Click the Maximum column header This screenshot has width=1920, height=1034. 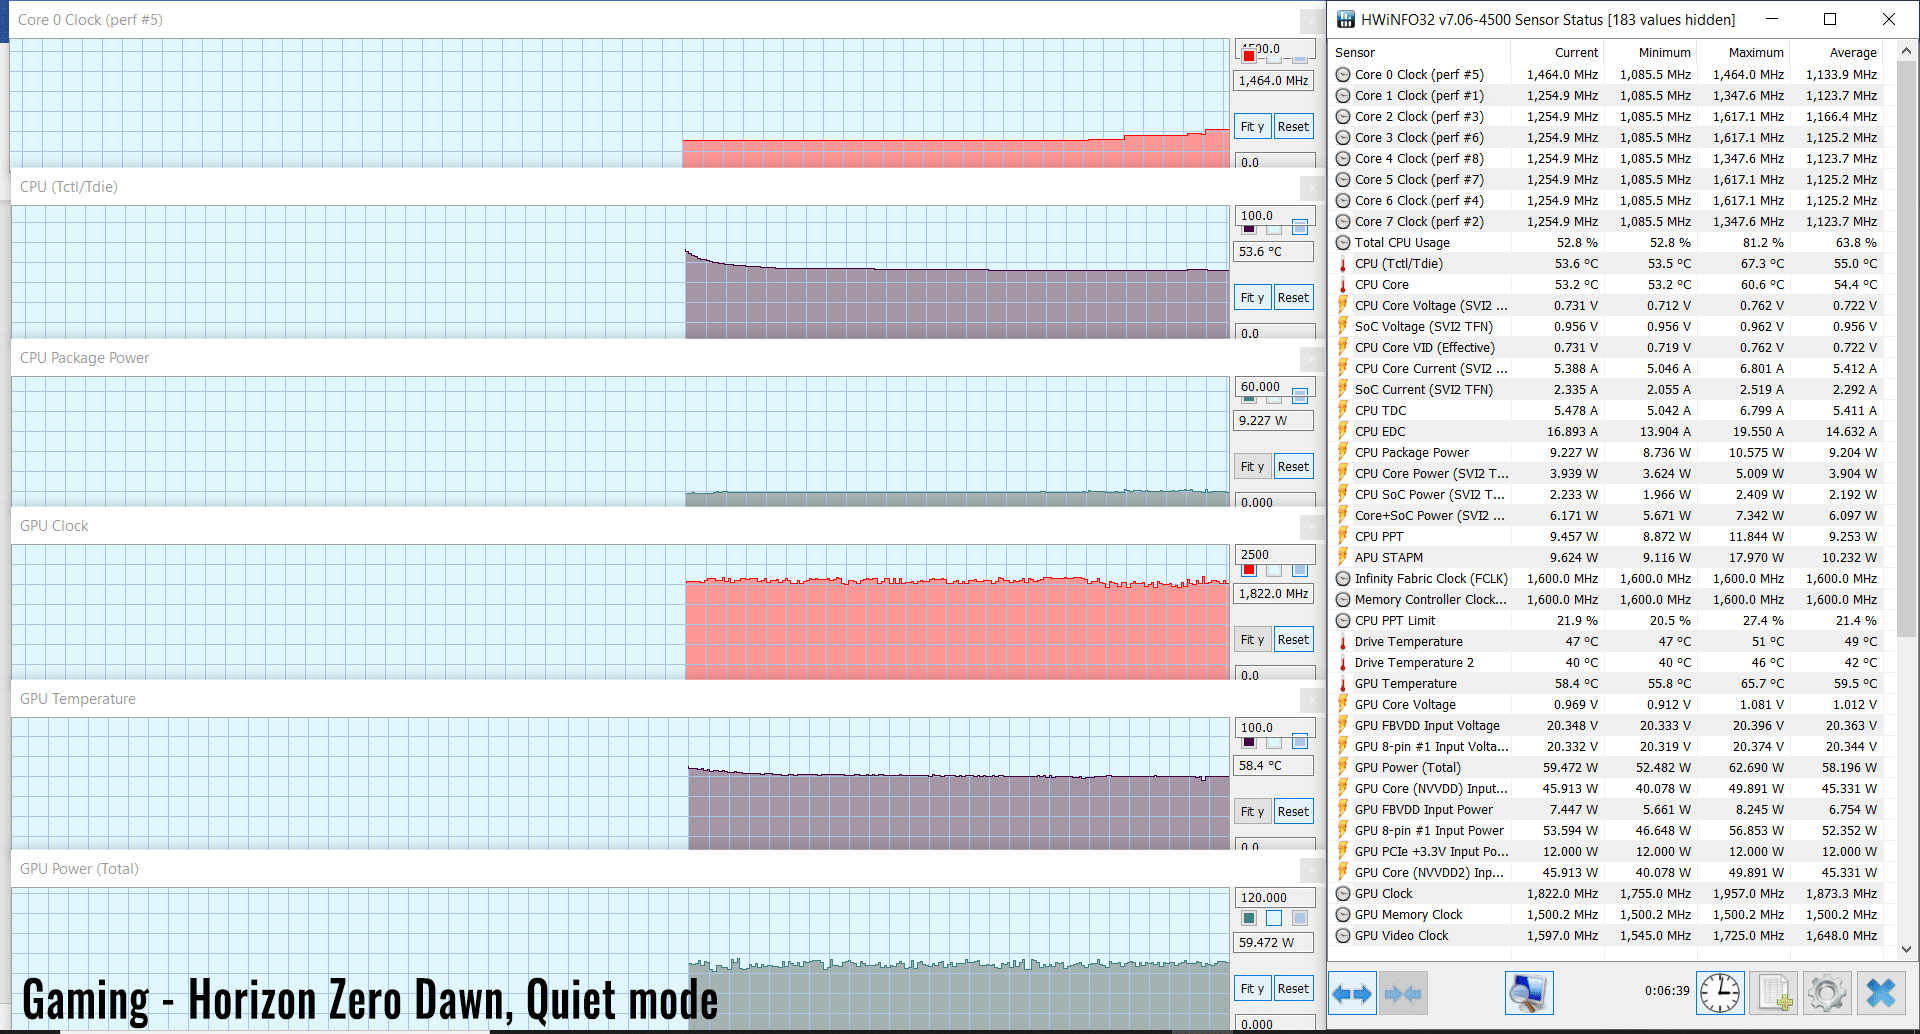pos(1756,53)
